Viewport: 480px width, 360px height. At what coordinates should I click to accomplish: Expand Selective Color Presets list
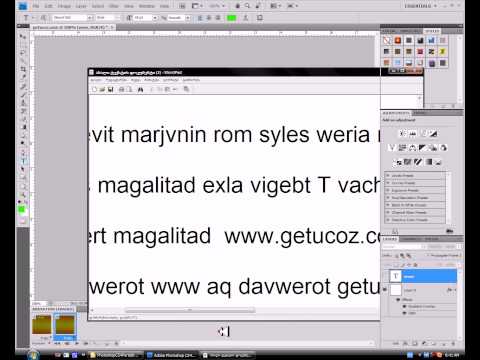coord(388,220)
